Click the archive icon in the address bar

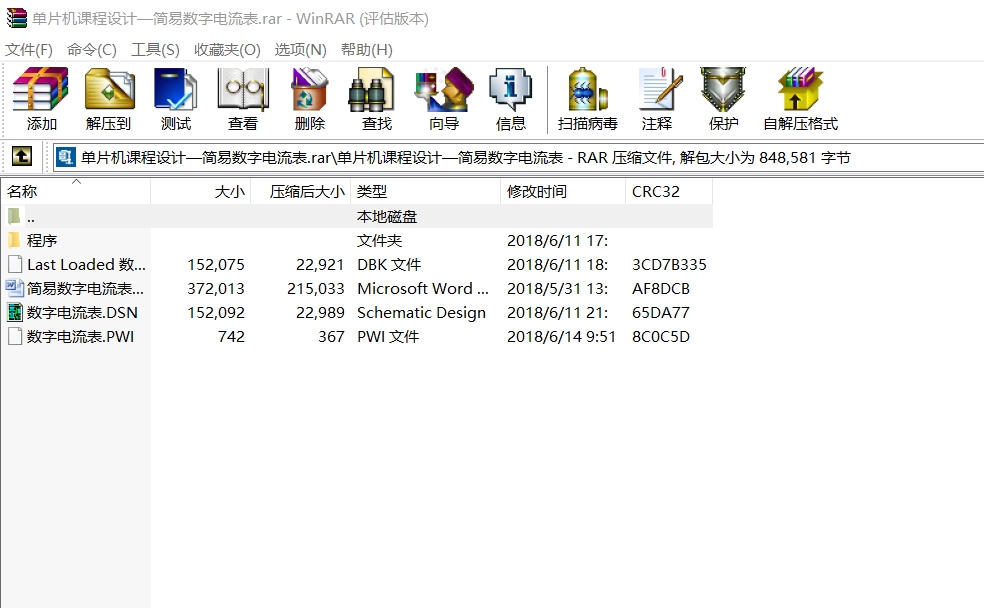coord(66,157)
